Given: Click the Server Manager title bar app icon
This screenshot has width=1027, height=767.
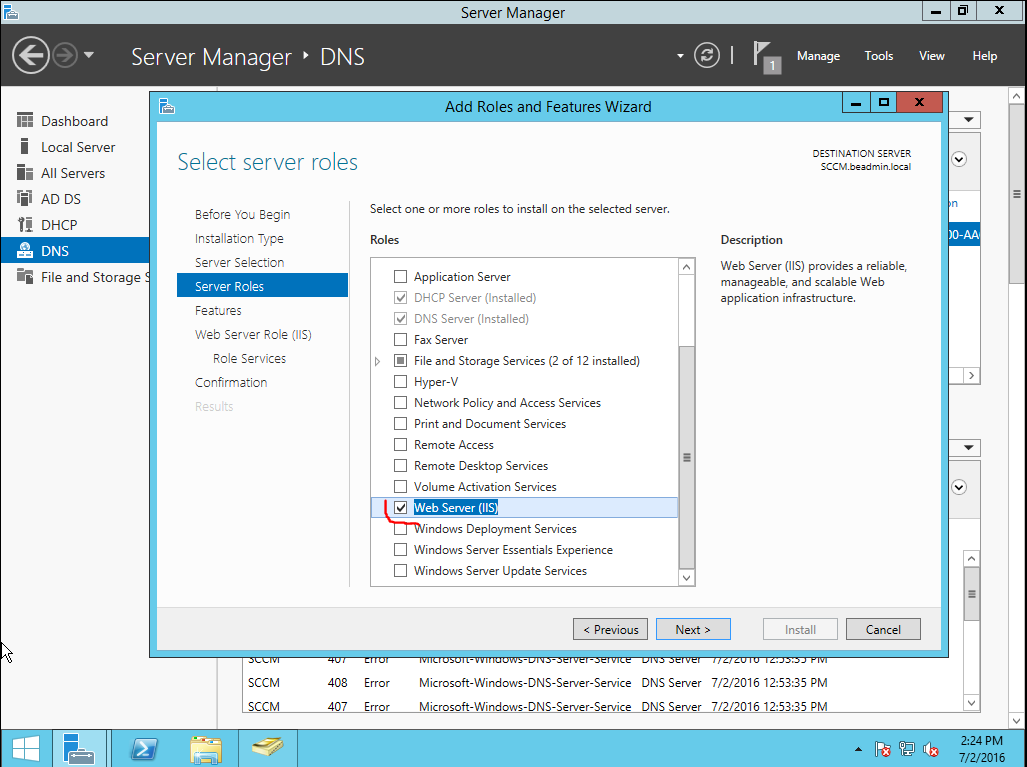Looking at the screenshot, I should [x=10, y=12].
